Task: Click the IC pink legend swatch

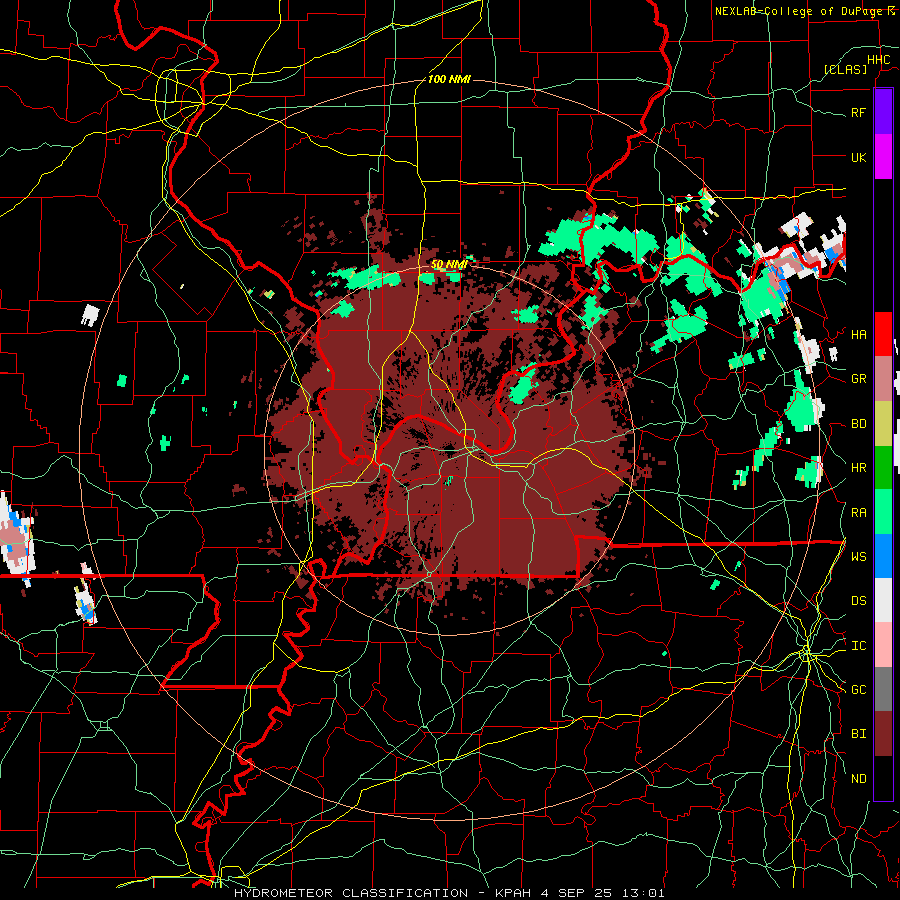Action: tap(883, 645)
